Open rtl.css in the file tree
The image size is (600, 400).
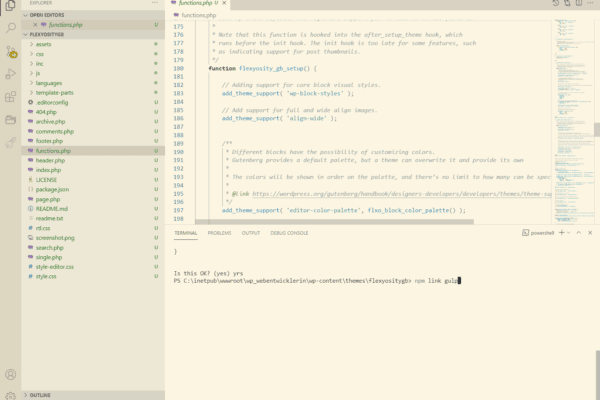93,228
